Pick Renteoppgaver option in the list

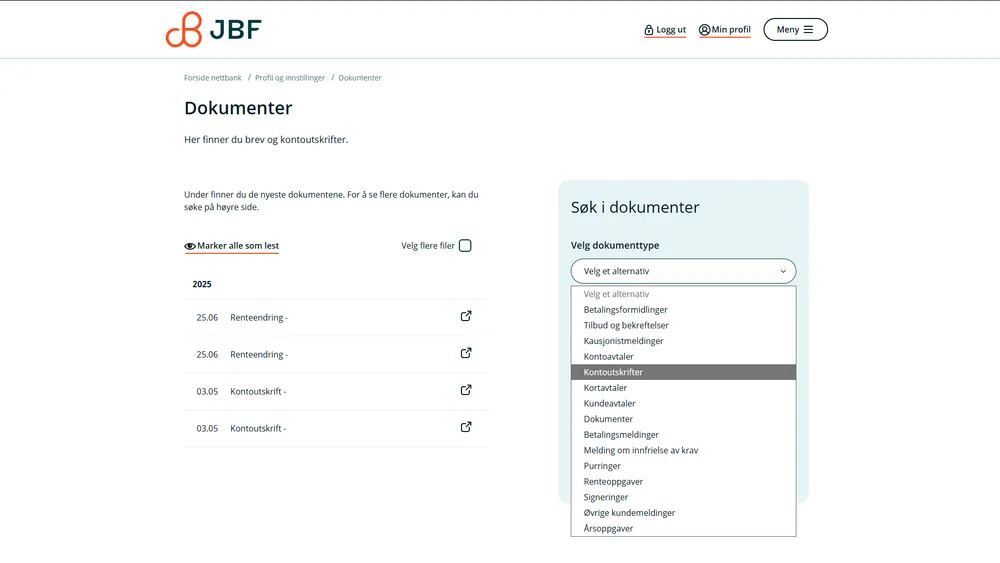[x=613, y=481]
